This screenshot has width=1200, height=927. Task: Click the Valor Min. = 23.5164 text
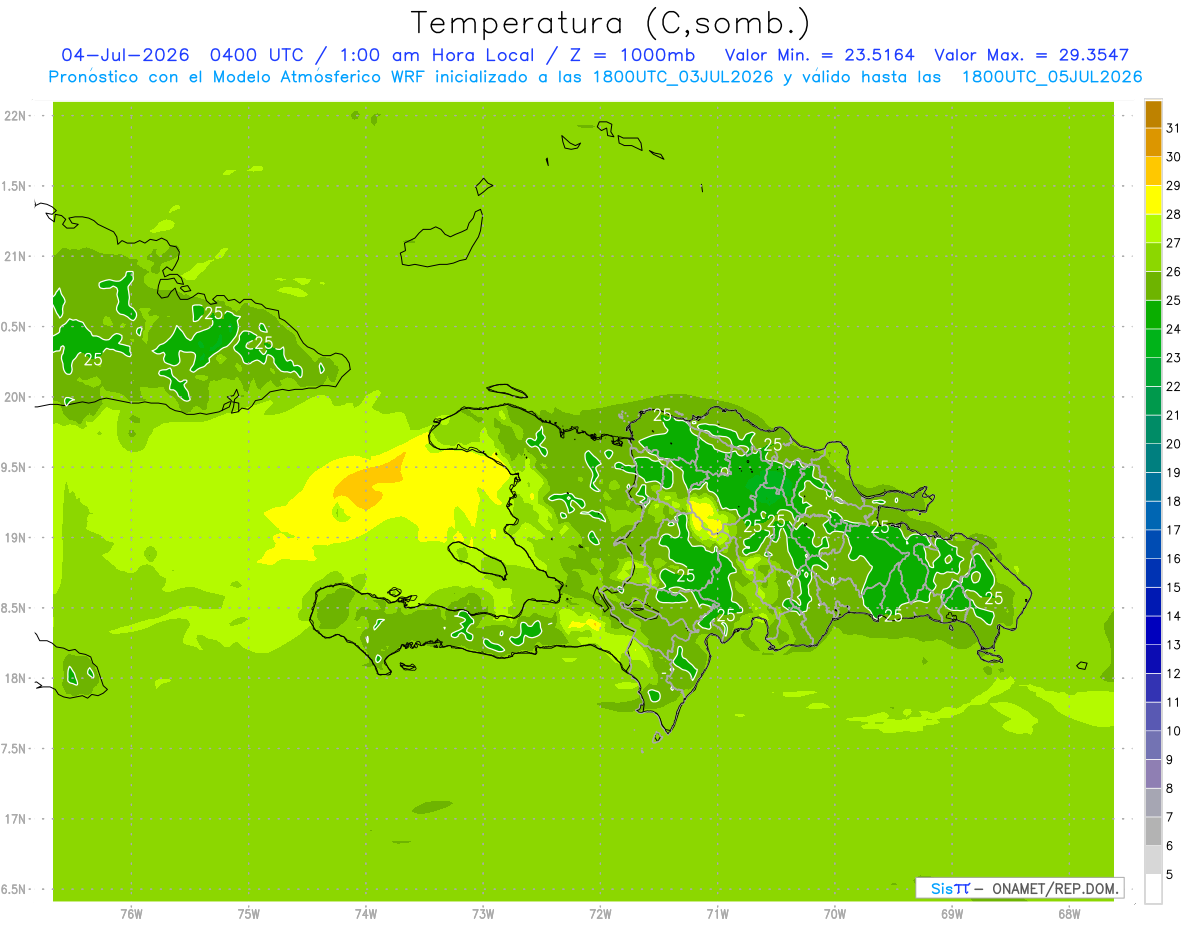click(820, 55)
